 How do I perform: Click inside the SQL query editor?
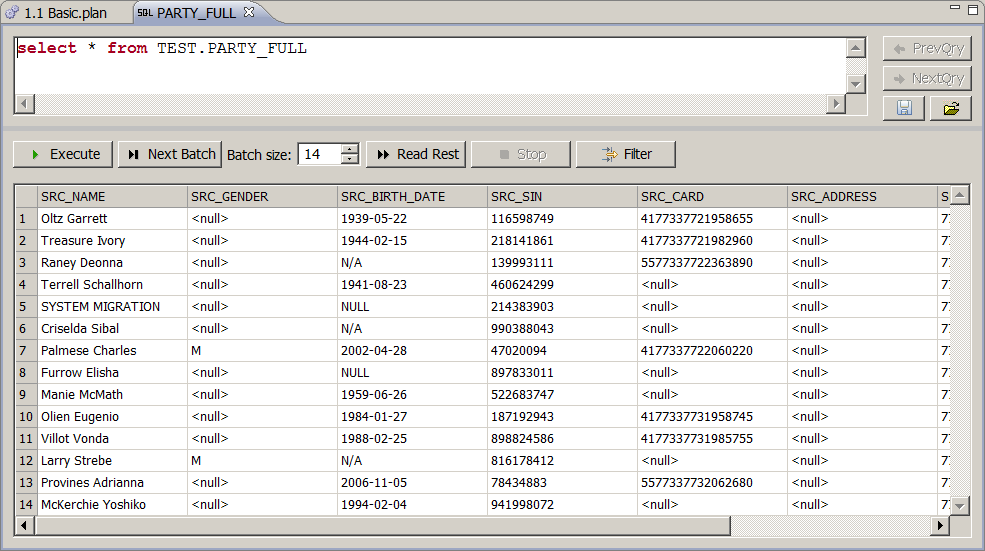430,65
